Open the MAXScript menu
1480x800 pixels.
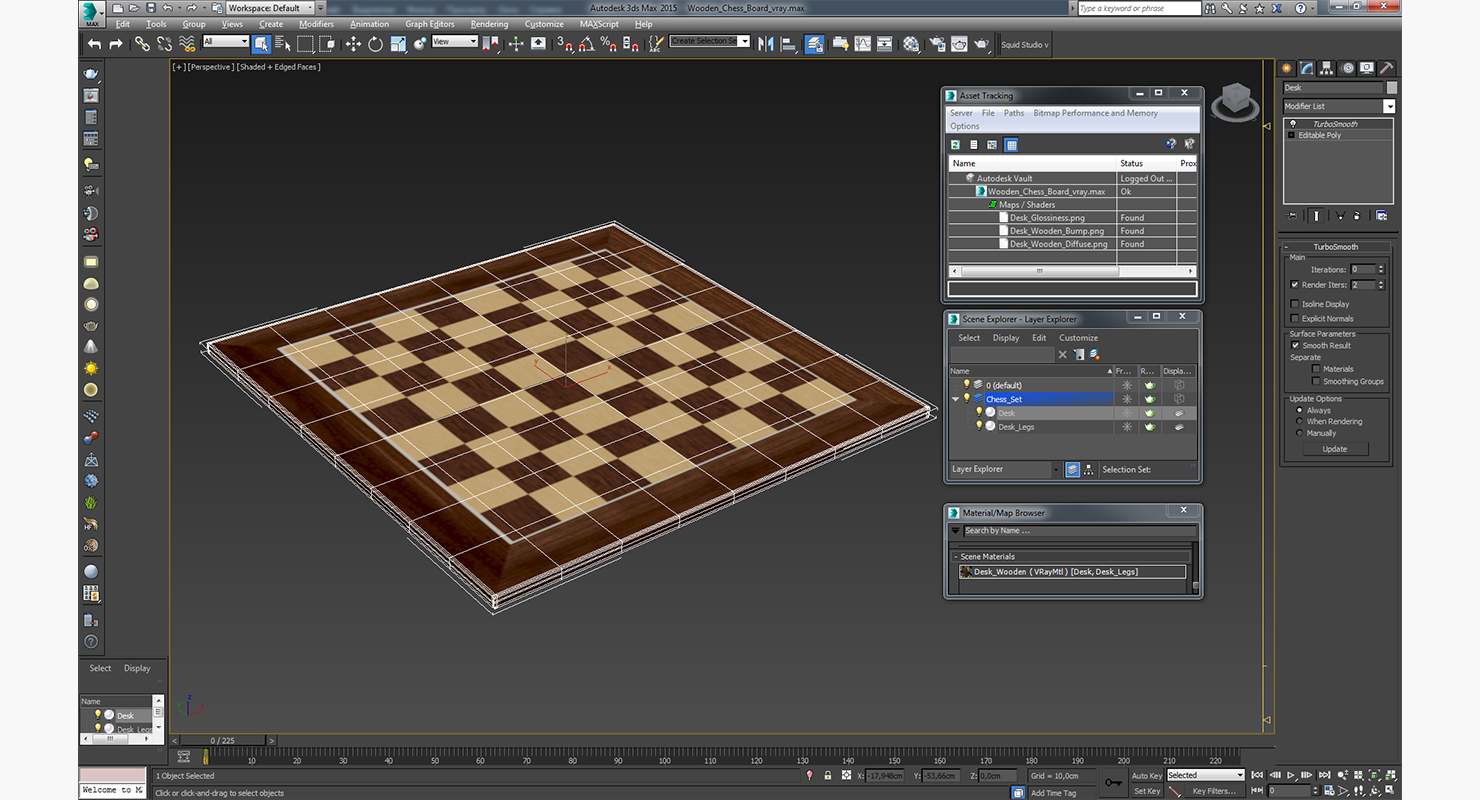tap(599, 24)
